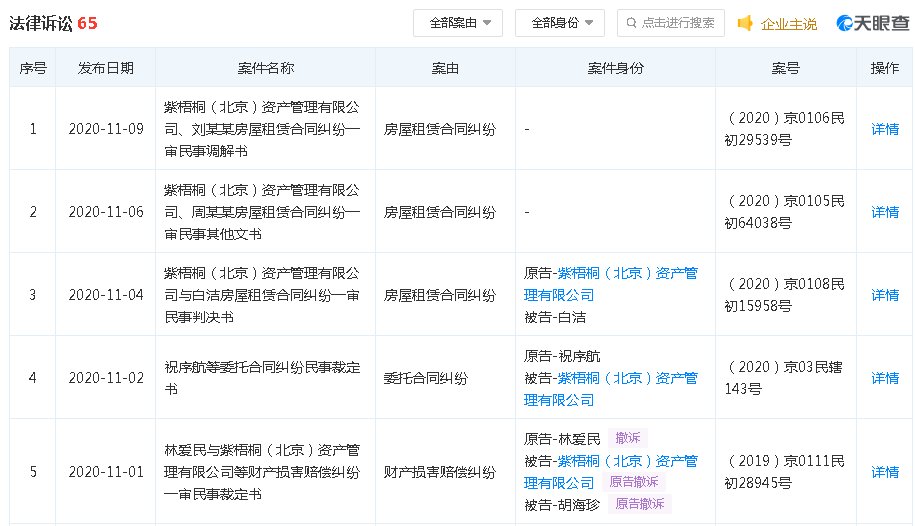This screenshot has width=915, height=526.
Task: Click 被告-胡海珍 party text
Action: pyautogui.click(x=561, y=505)
